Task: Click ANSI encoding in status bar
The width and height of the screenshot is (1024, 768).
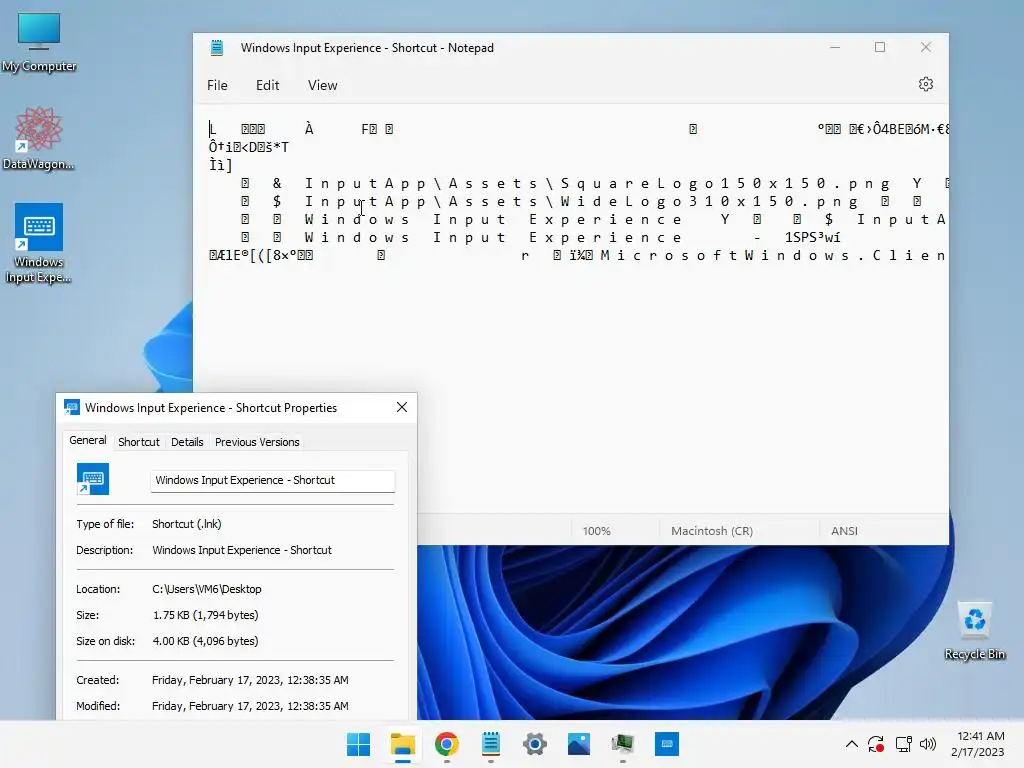Action: [x=844, y=531]
